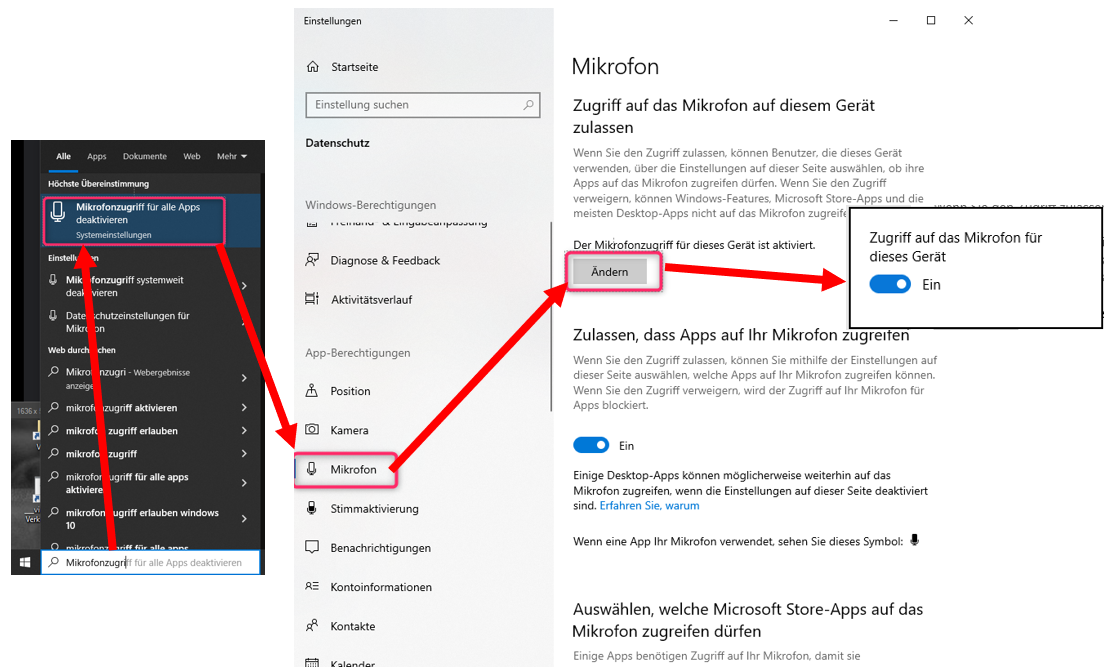Open Stimmaktivierung settings page
The image size is (1104, 670).
374,508
